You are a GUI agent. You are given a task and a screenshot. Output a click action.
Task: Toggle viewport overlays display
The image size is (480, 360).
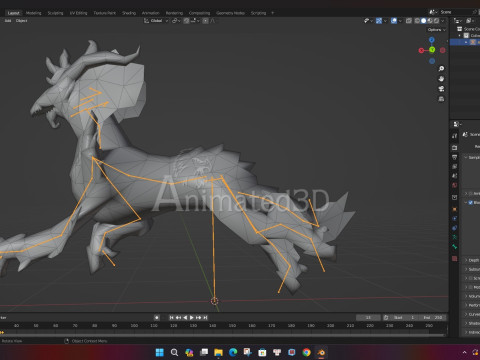[x=394, y=21]
